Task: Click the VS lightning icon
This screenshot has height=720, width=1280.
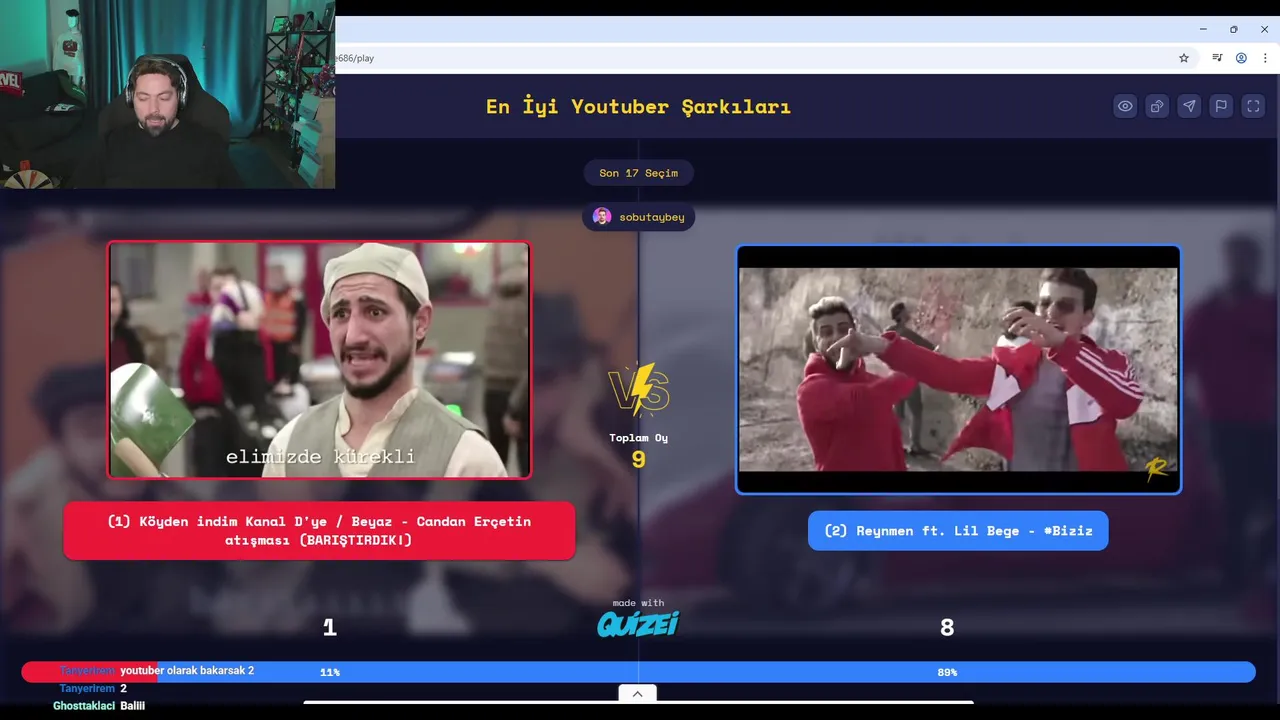Action: [x=638, y=389]
